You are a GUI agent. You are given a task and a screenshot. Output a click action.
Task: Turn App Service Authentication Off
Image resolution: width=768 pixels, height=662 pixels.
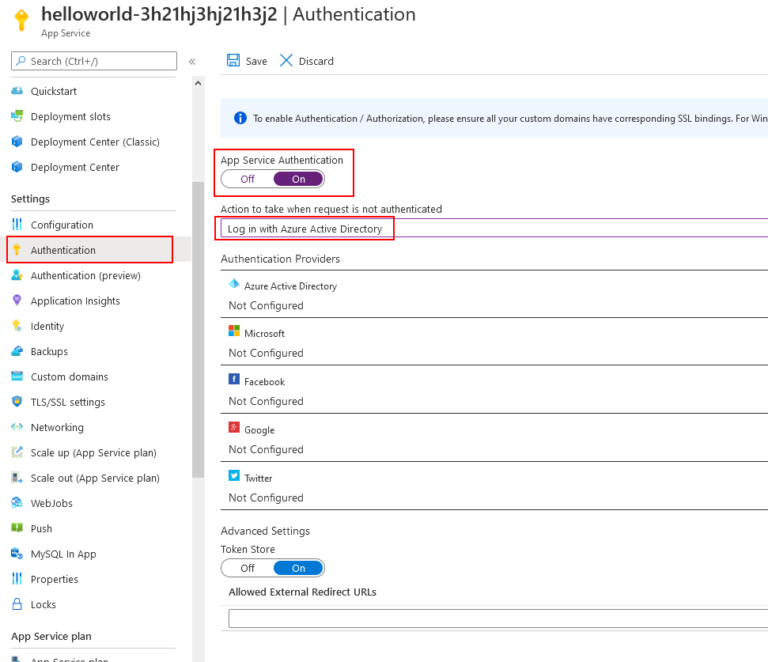click(x=247, y=179)
